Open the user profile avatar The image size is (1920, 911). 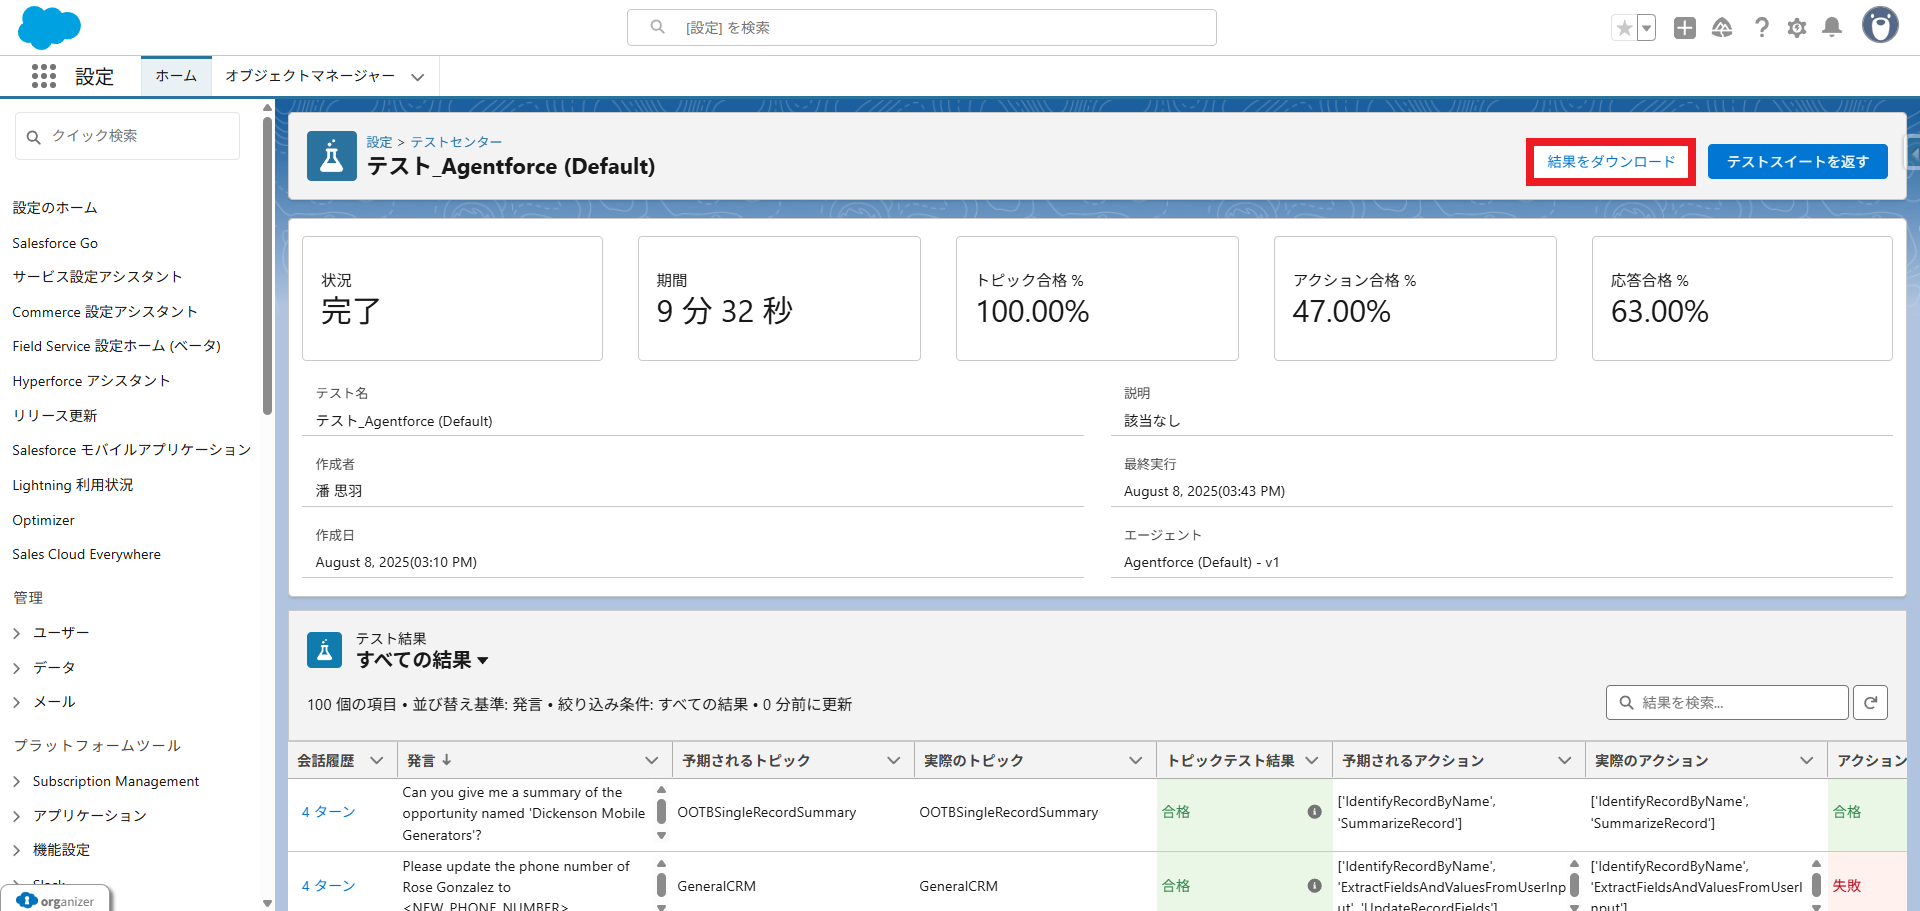coord(1880,26)
